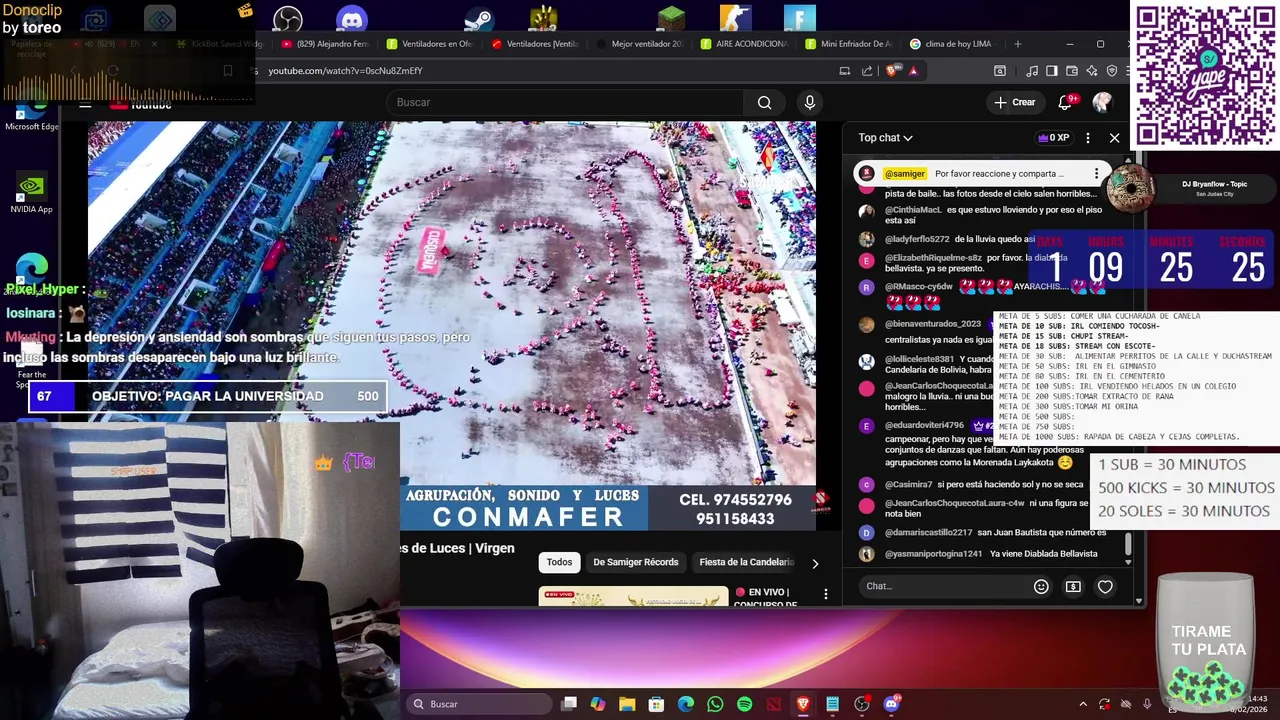Click the heart reaction icon in chat
The height and width of the screenshot is (720, 1280).
pos(1105,587)
